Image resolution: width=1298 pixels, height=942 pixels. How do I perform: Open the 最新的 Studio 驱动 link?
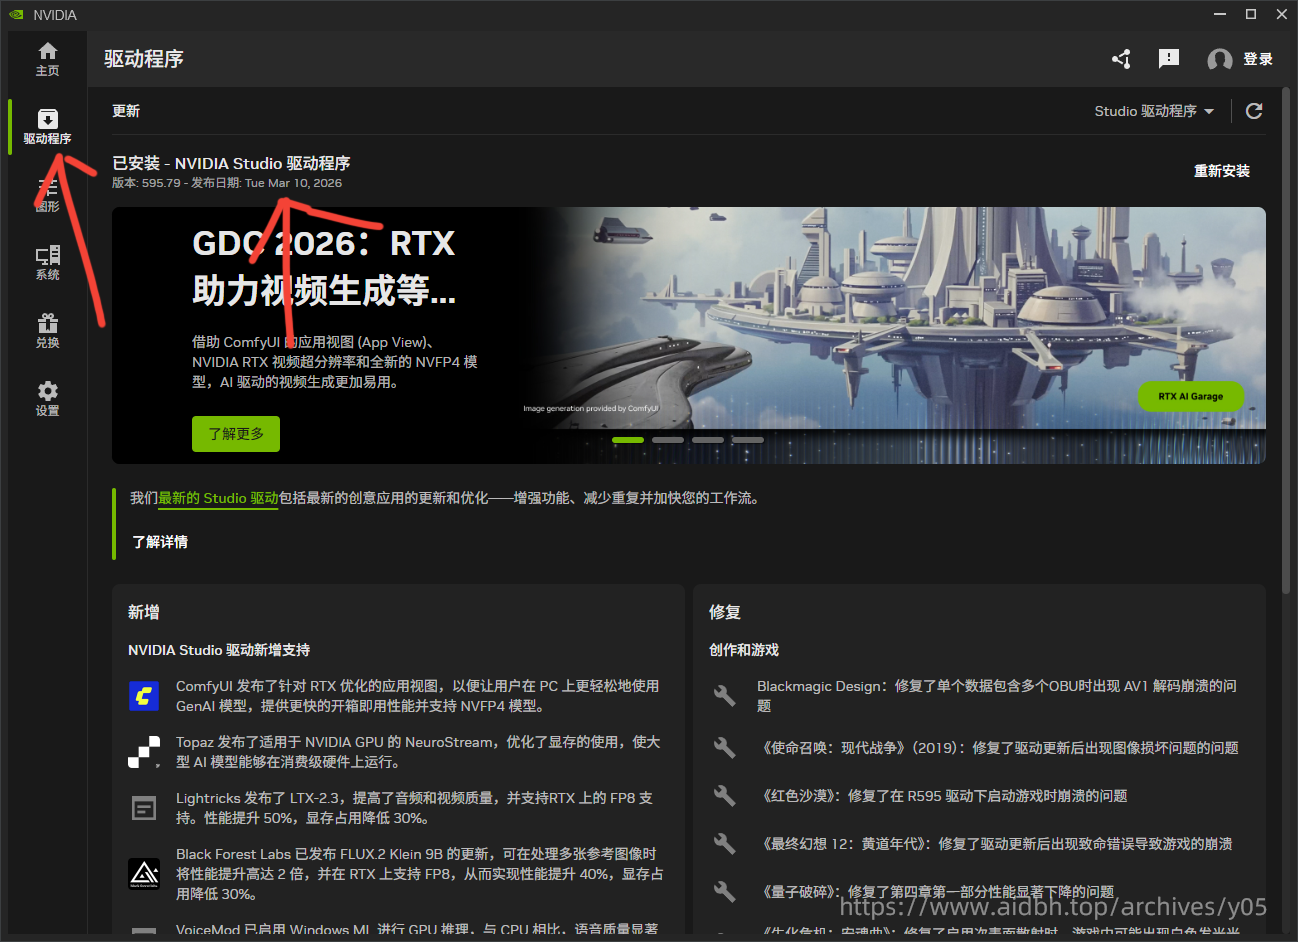click(218, 498)
